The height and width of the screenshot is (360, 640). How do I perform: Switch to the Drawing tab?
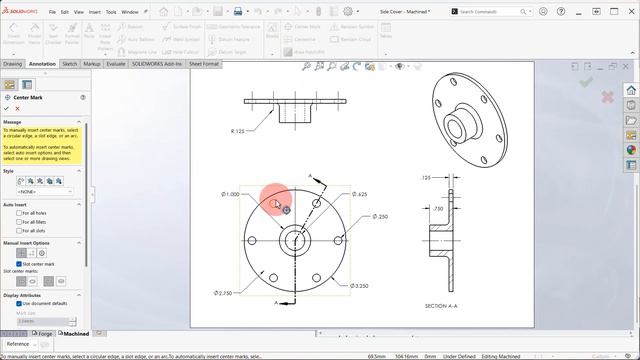(x=12, y=64)
